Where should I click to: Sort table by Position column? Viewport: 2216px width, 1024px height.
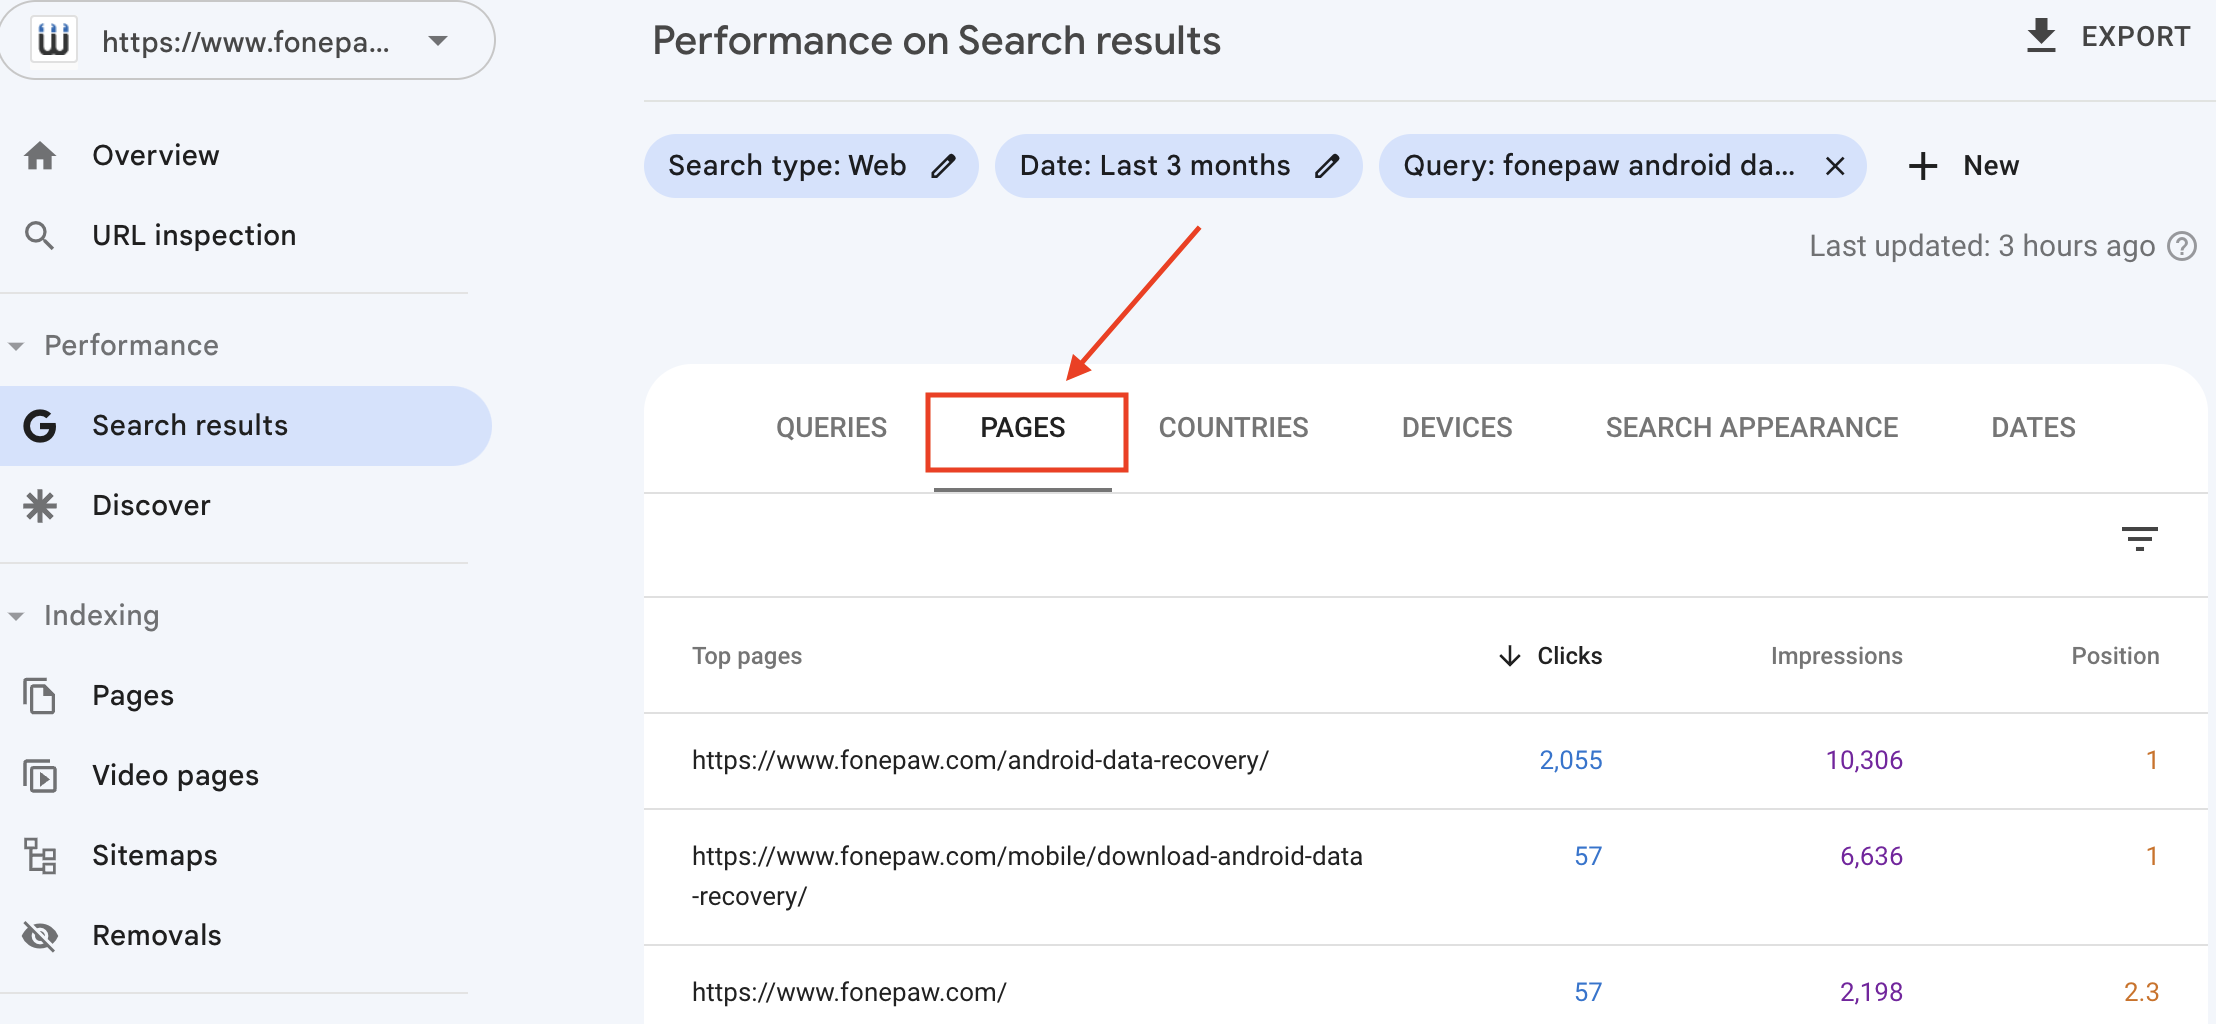click(x=2115, y=656)
